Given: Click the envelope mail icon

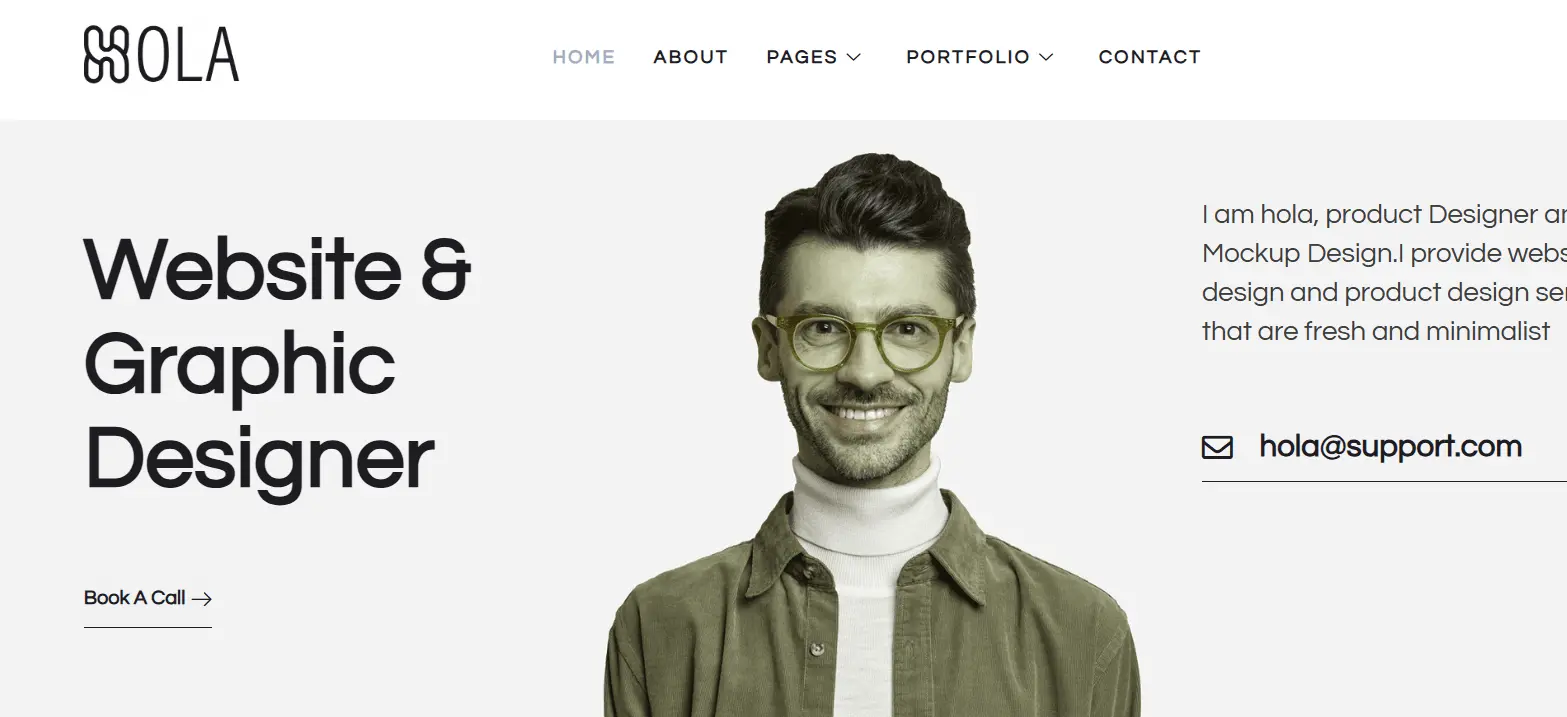Looking at the screenshot, I should point(1217,447).
